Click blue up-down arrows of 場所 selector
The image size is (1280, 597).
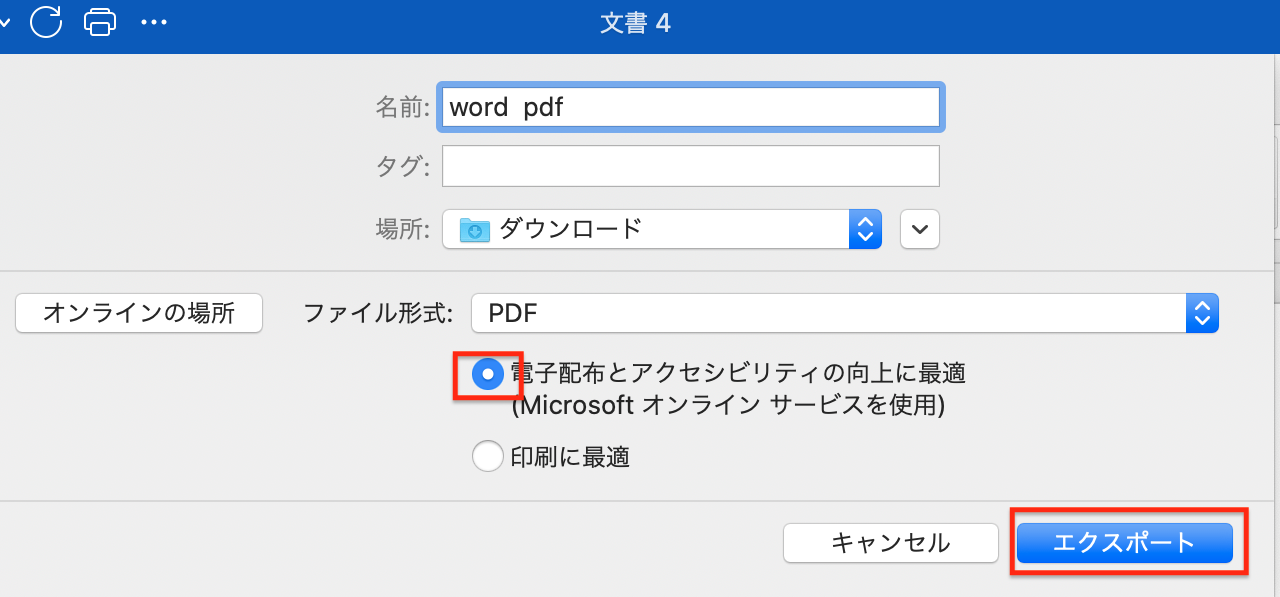click(865, 229)
